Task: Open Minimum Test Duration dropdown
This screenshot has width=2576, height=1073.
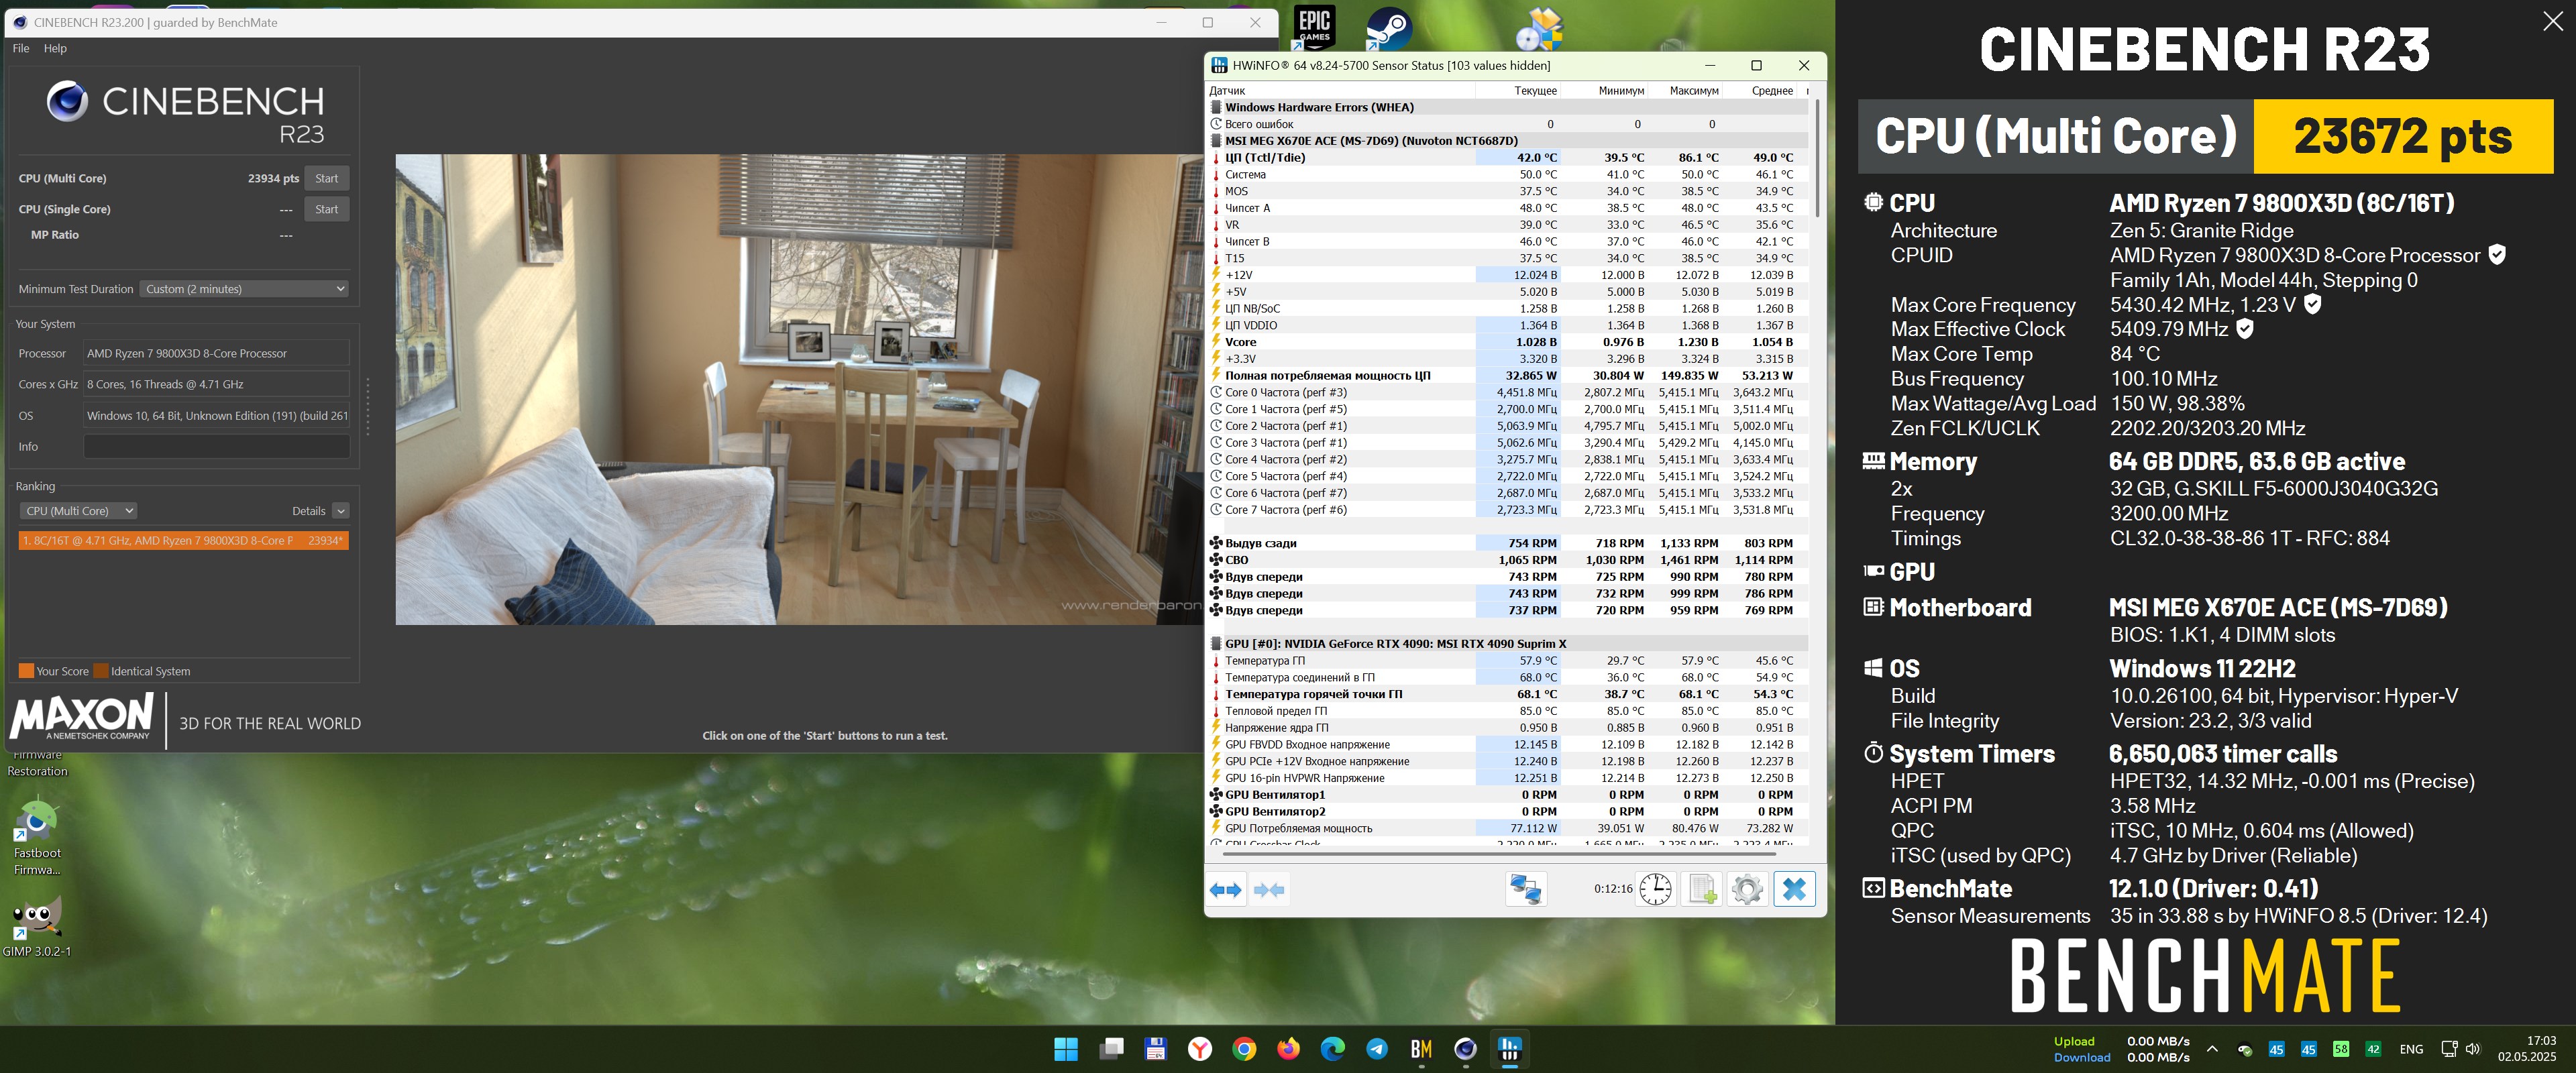Action: [244, 289]
